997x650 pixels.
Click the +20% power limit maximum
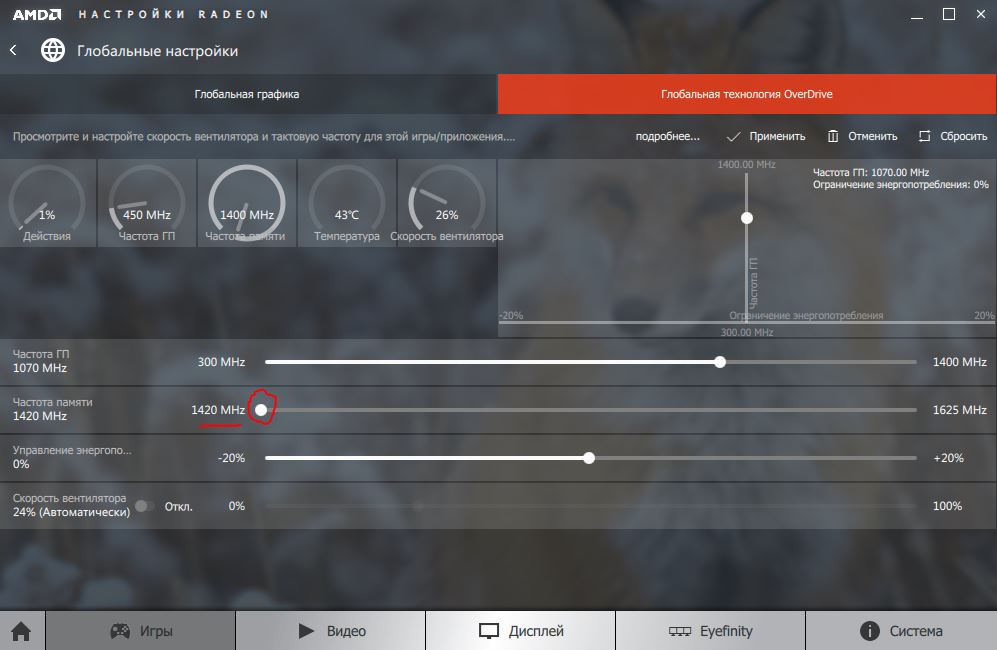tap(948, 458)
